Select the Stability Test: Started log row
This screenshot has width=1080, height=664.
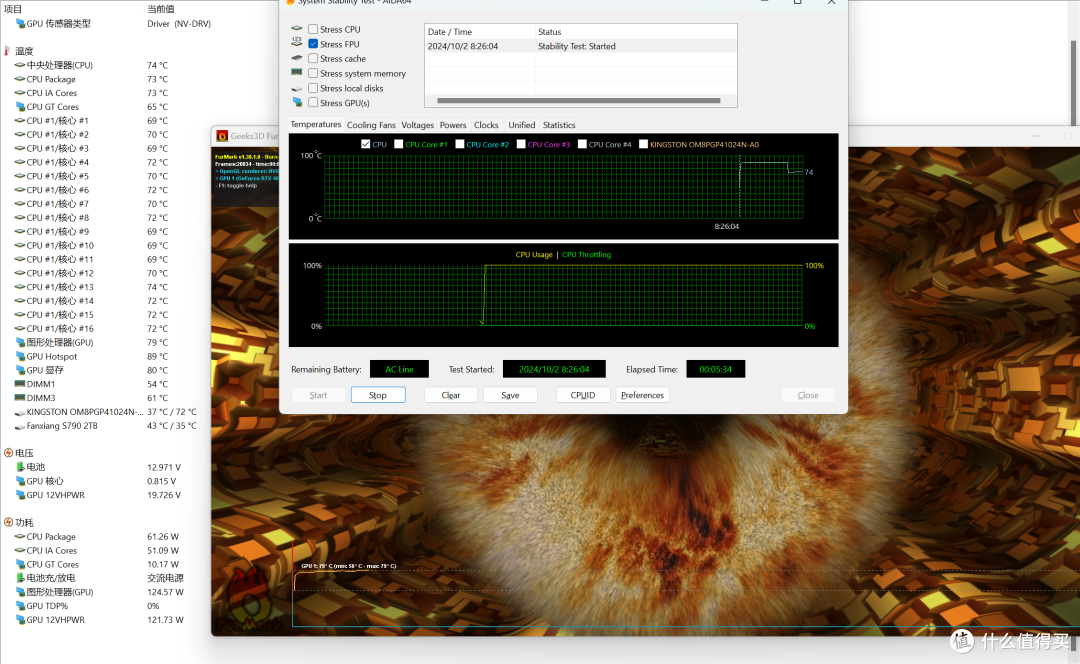(580, 46)
